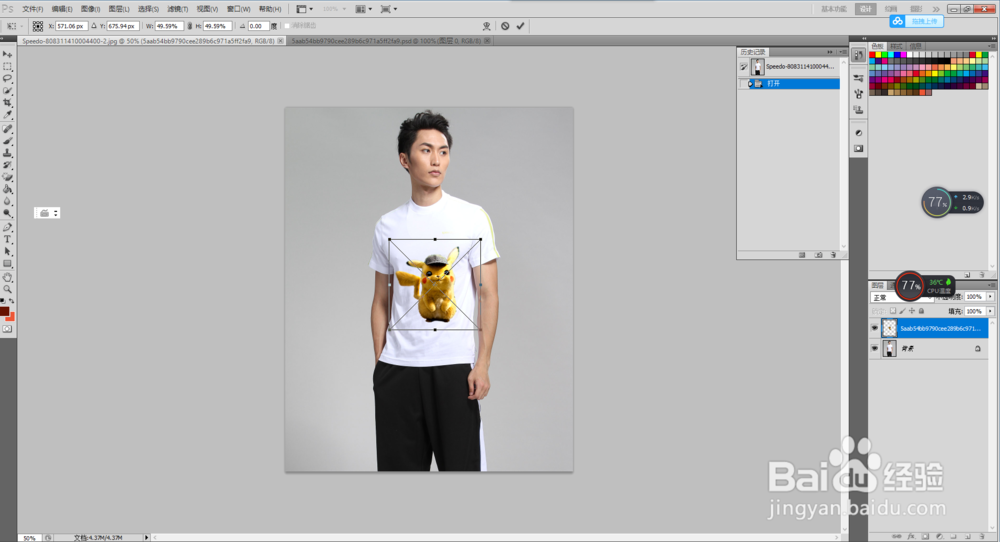The image size is (1000, 542).
Task: Open the blend mode dropdown in Layers
Action: coord(901,297)
